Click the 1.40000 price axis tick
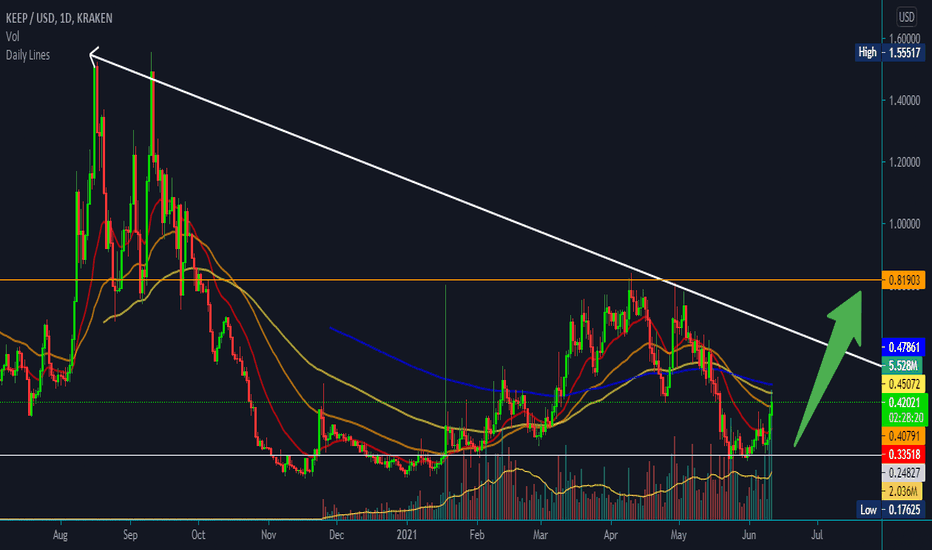The height and width of the screenshot is (550, 932). pyautogui.click(x=905, y=100)
